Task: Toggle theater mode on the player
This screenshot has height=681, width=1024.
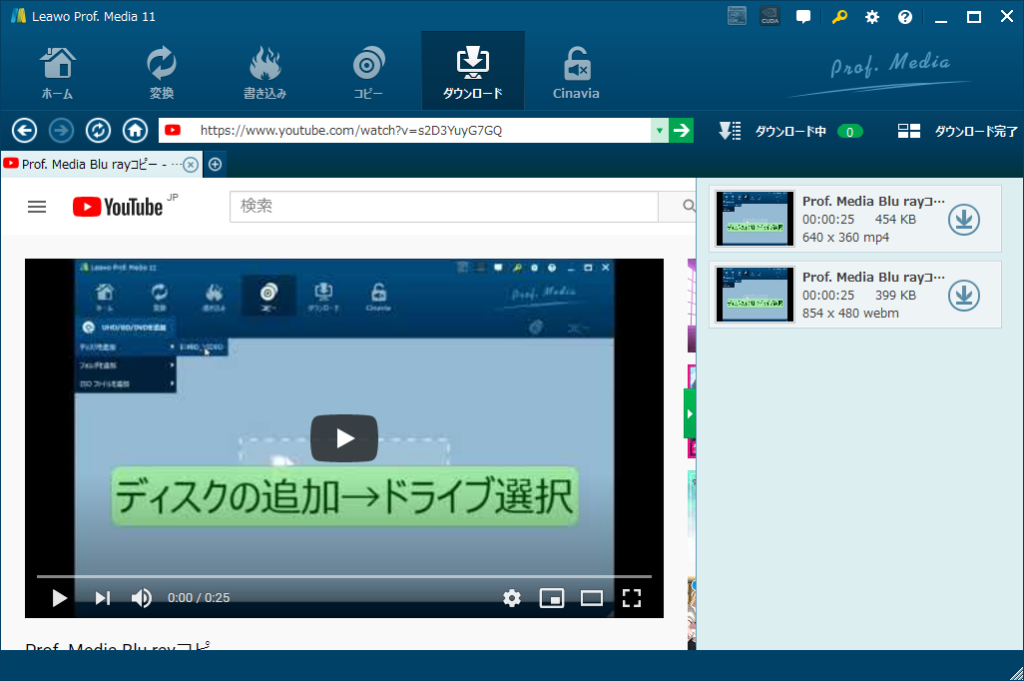Action: [592, 598]
